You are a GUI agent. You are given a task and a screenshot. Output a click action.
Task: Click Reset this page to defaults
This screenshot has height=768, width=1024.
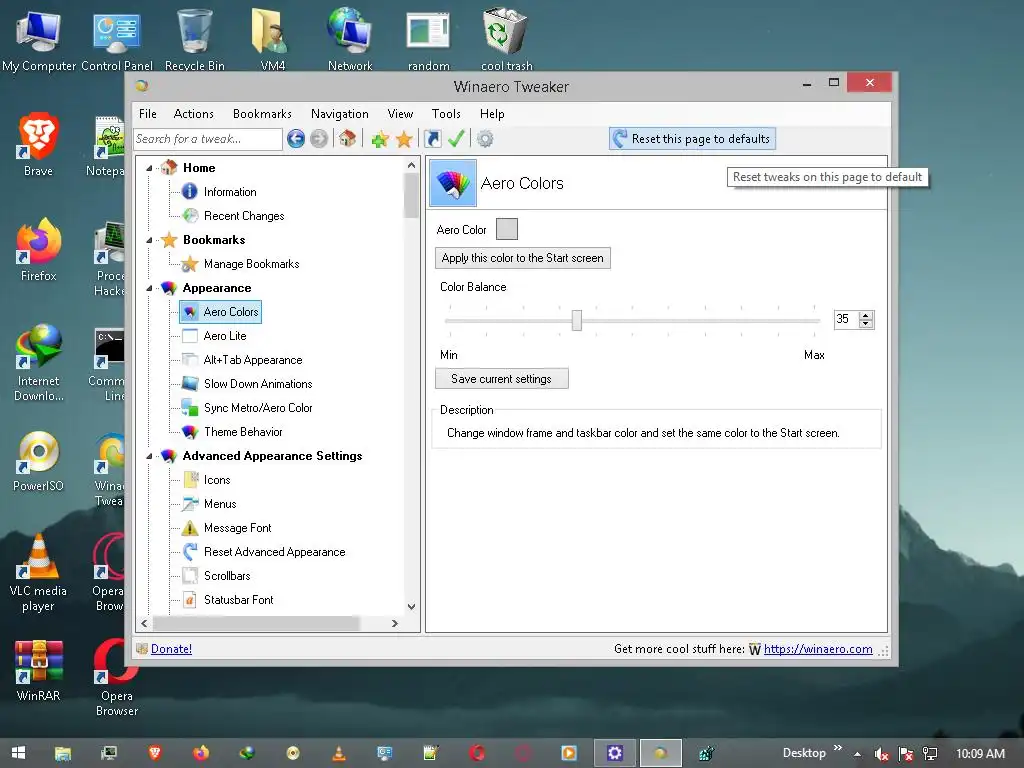692,138
